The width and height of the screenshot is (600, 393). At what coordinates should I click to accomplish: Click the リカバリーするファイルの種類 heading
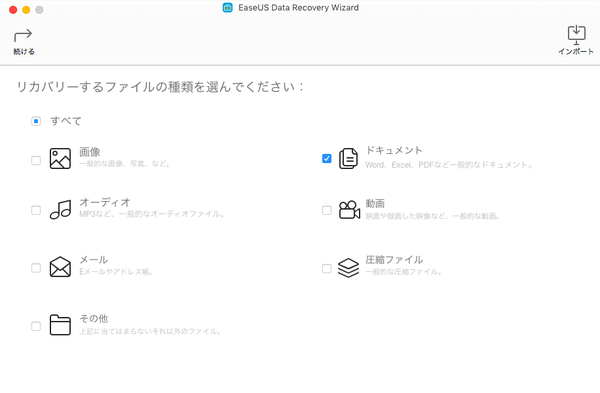(160, 86)
